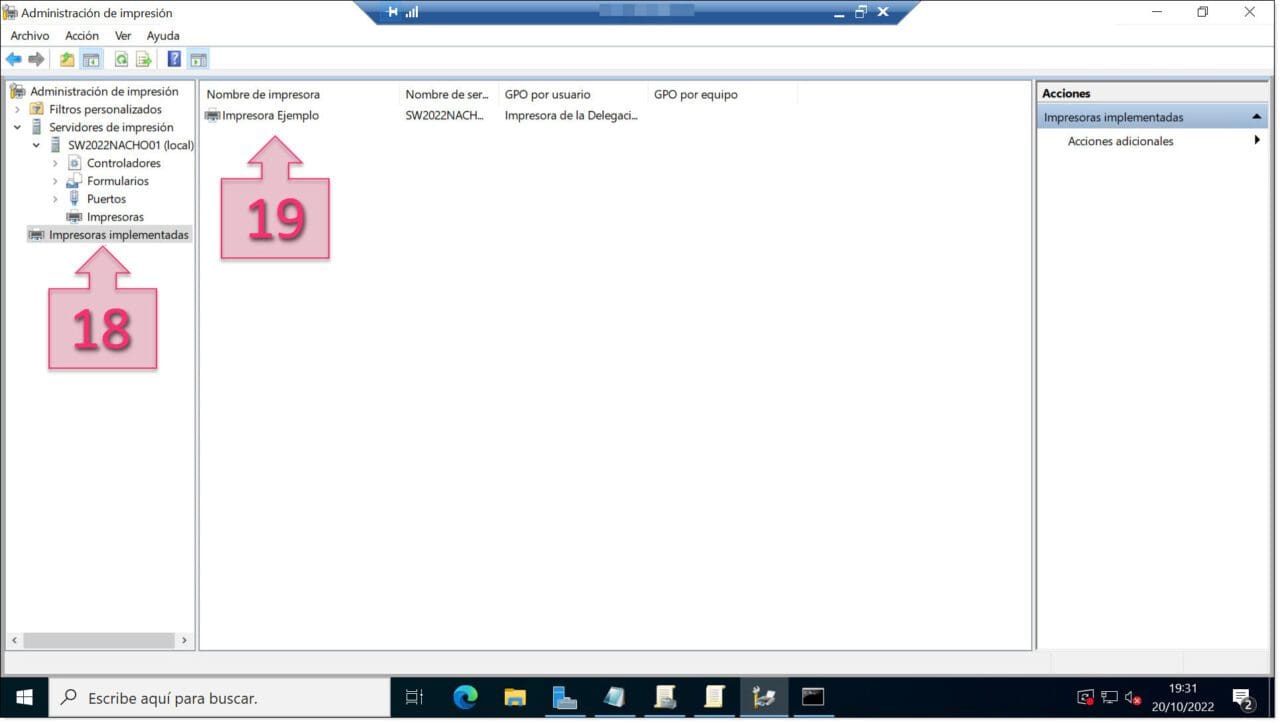Open Help via the blue question mark icon
Screen dimensions: 1280x723
[x=174, y=60]
